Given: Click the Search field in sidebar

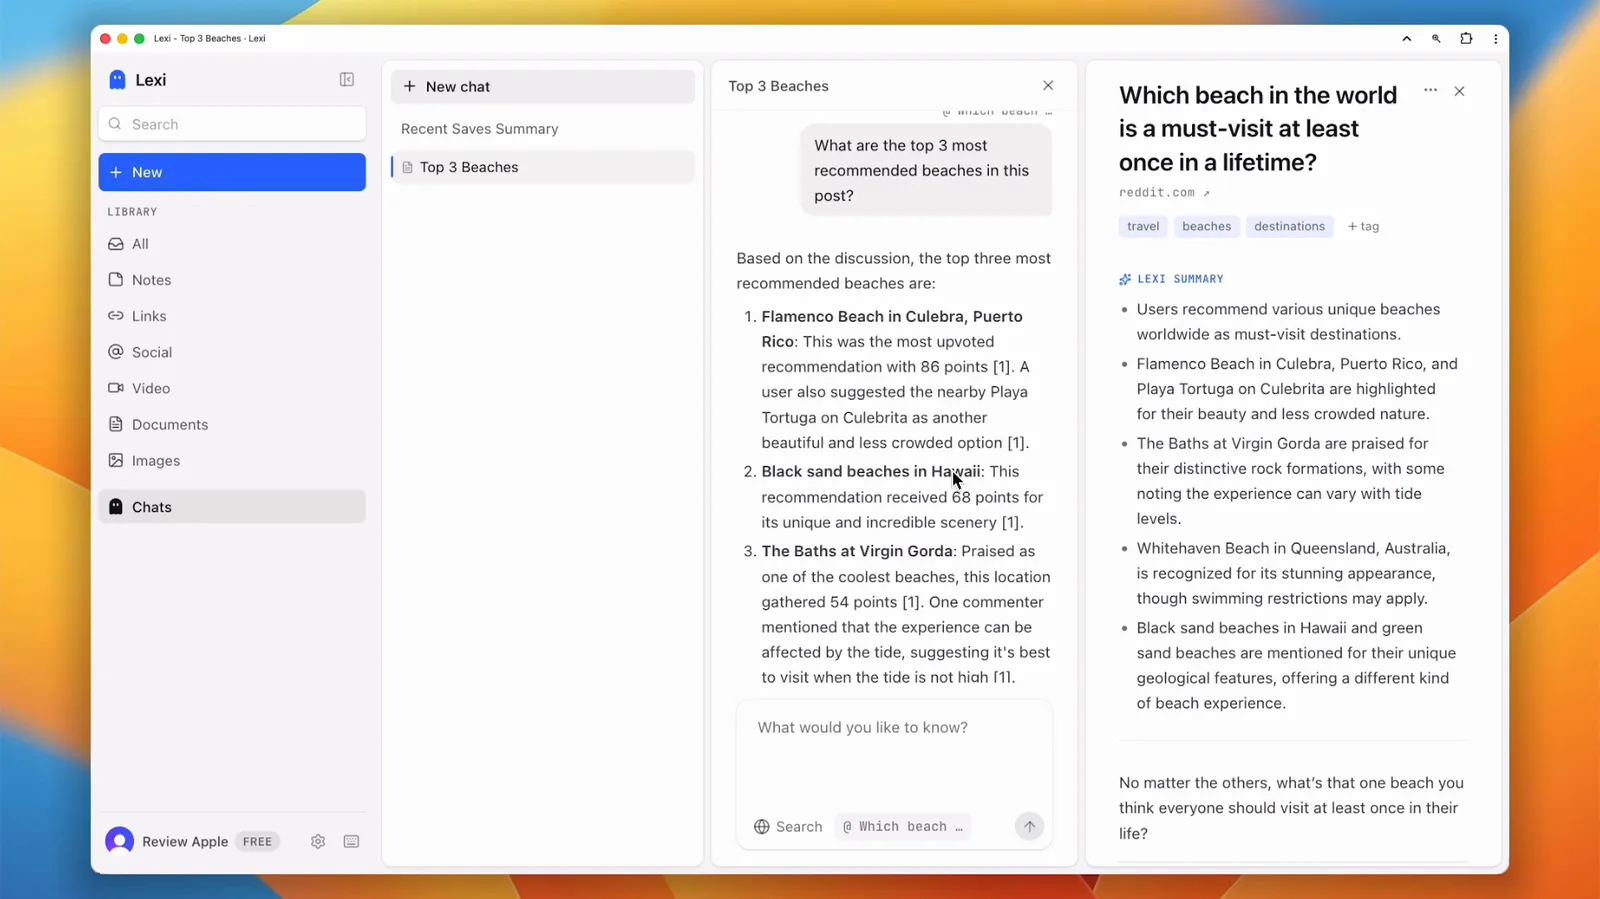Looking at the screenshot, I should [x=232, y=124].
